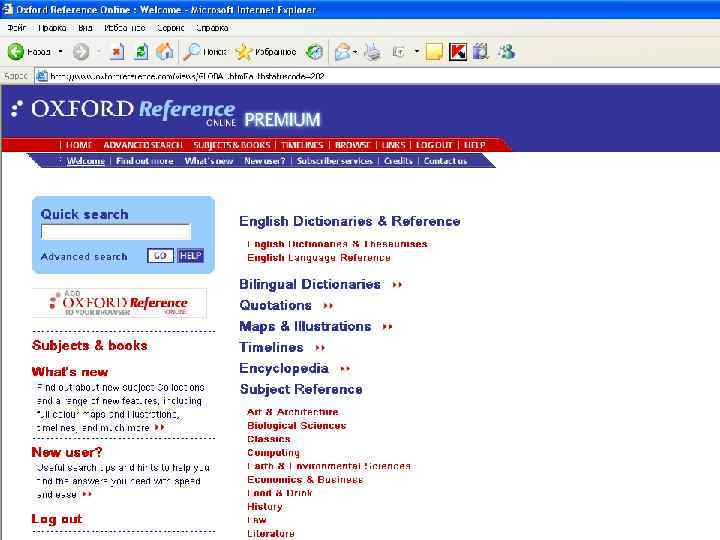
Task: Open the Help menu in menu bar
Action: point(211,28)
